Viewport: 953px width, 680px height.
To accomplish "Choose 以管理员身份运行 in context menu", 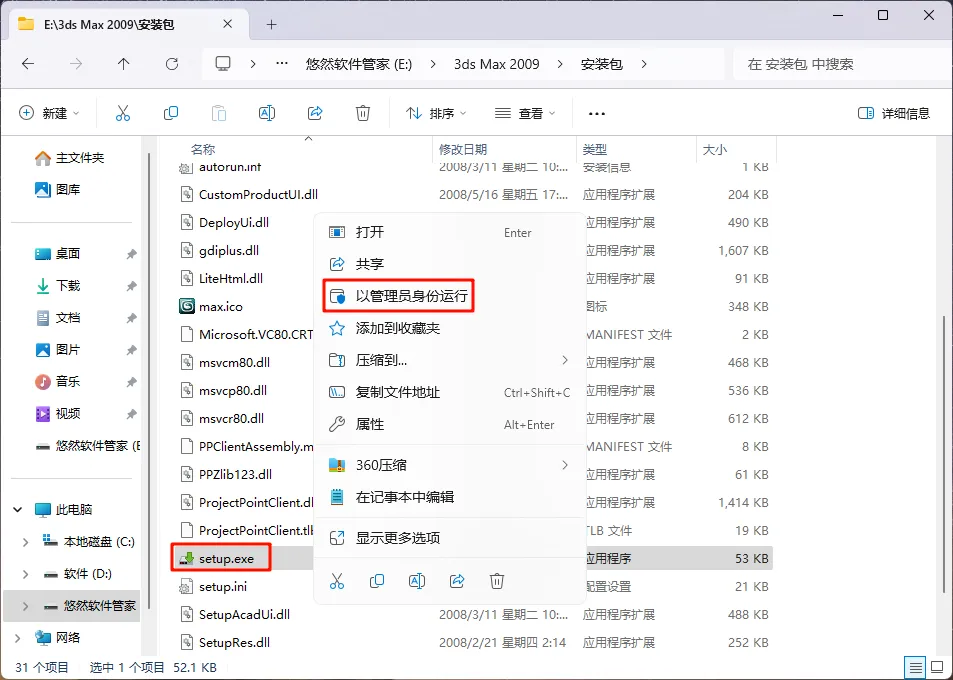I will pos(399,296).
